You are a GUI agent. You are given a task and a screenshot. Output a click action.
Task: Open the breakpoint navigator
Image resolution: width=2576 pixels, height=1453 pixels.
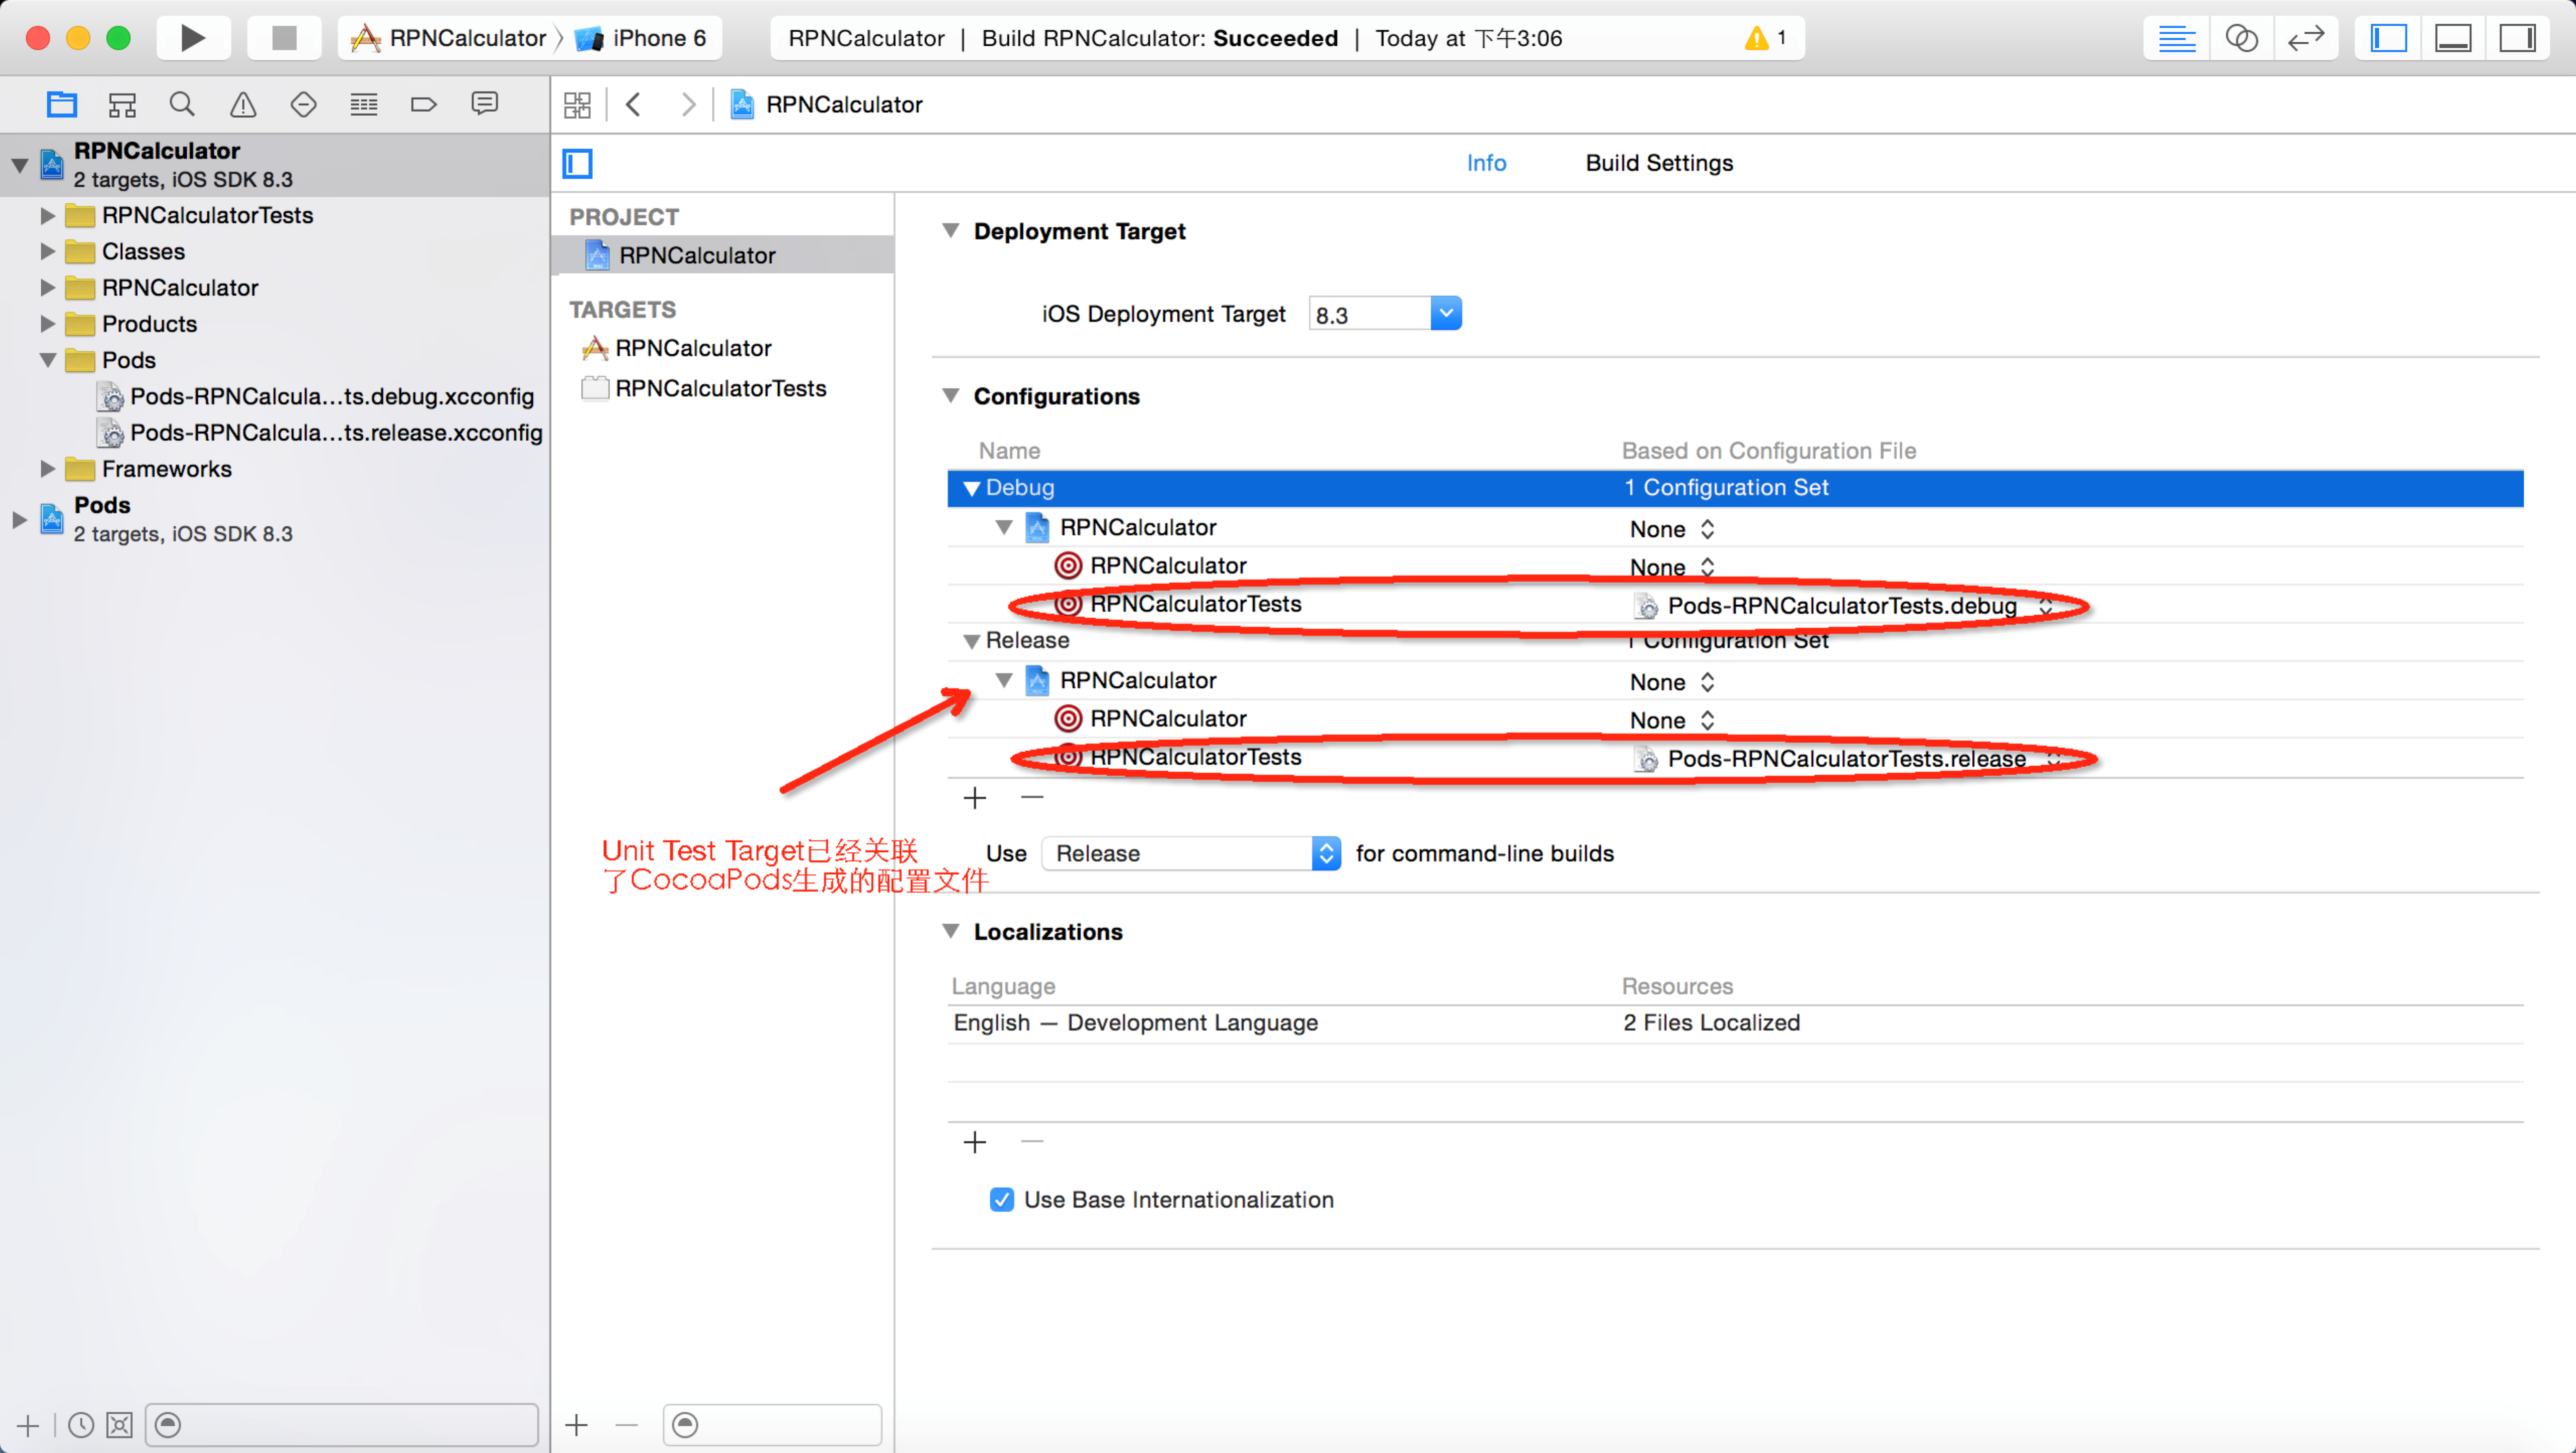point(424,104)
